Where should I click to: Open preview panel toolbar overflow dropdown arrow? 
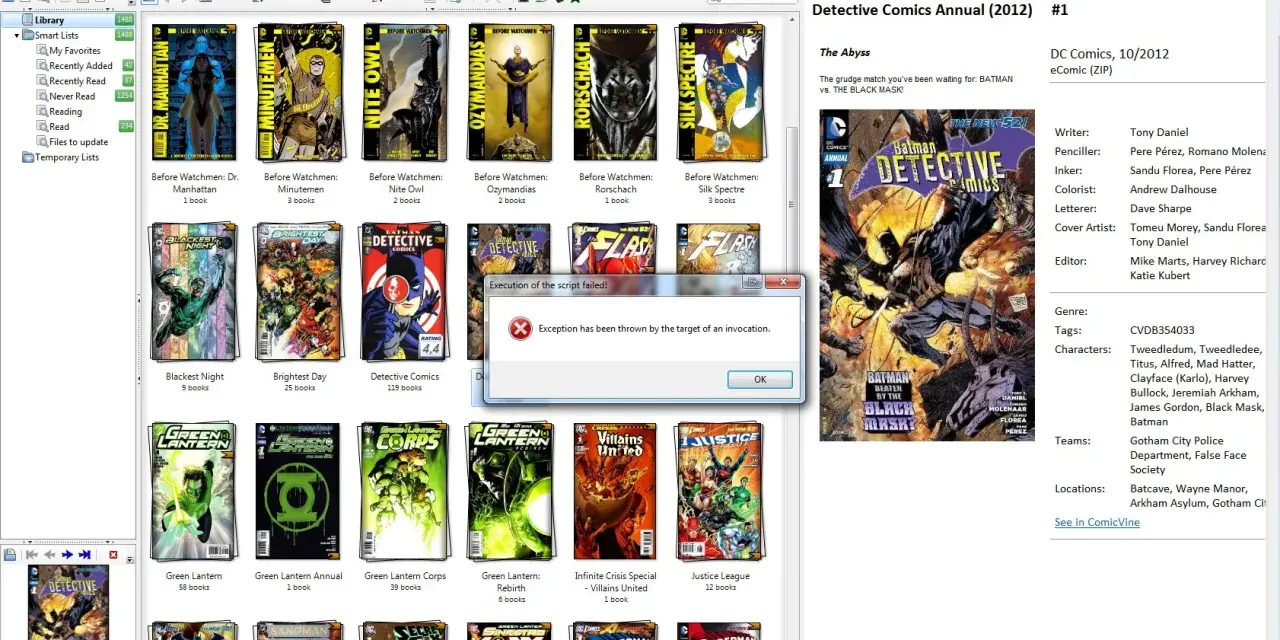pyautogui.click(x=130, y=560)
